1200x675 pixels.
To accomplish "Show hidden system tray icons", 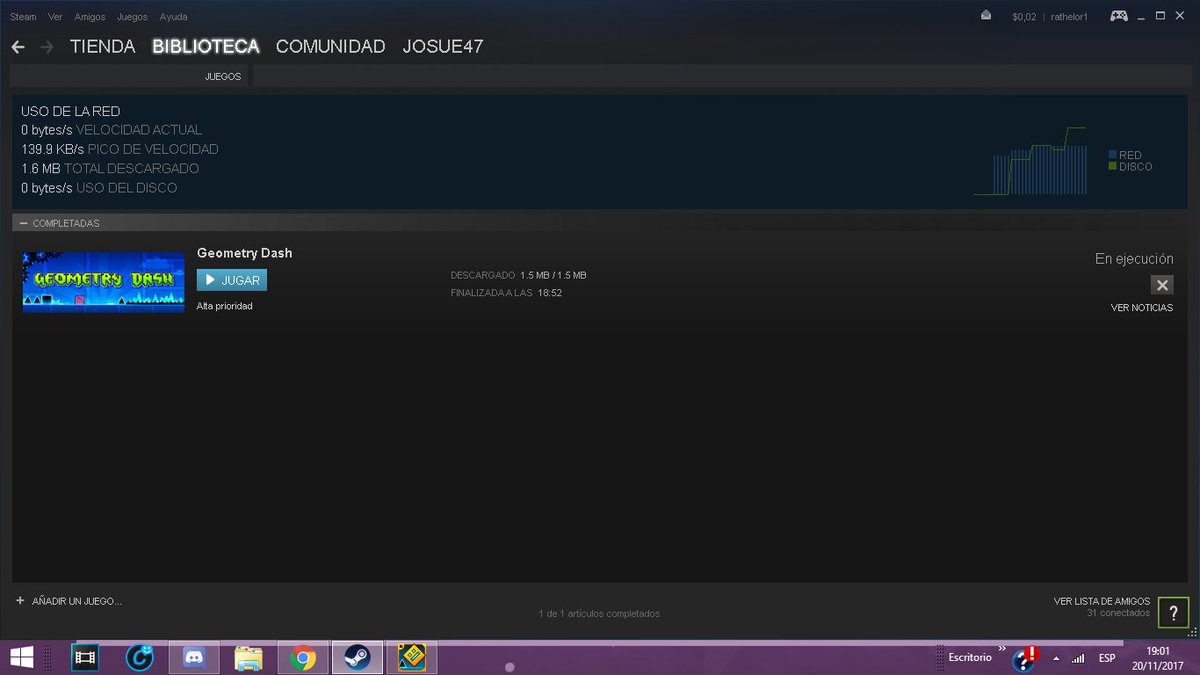I will pos(1056,659).
